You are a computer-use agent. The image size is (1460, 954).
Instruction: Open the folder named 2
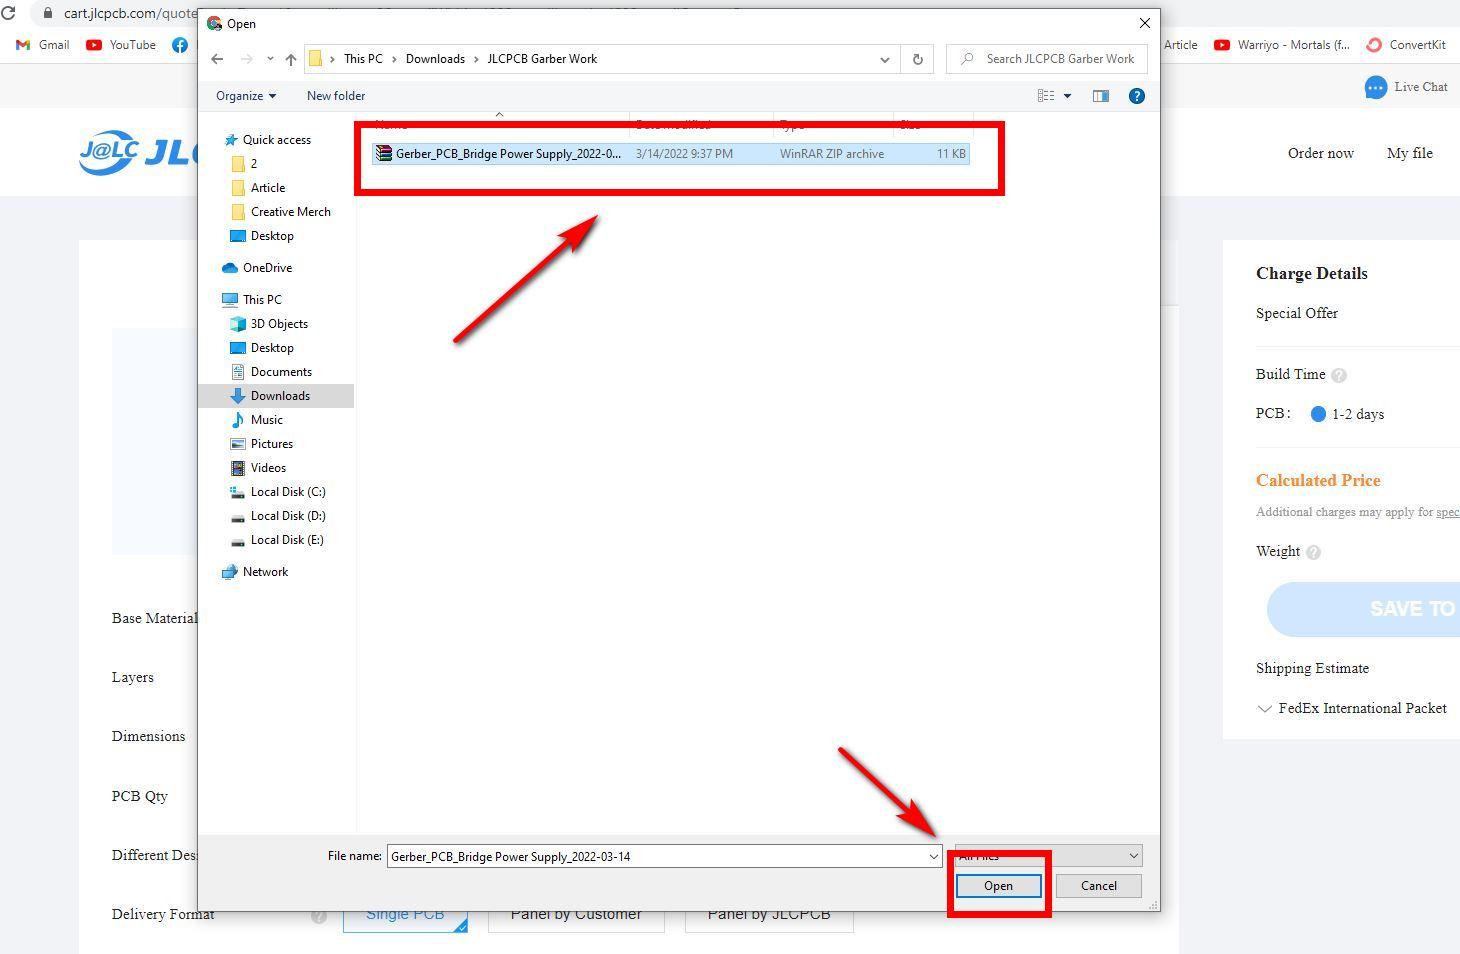(x=244, y=164)
